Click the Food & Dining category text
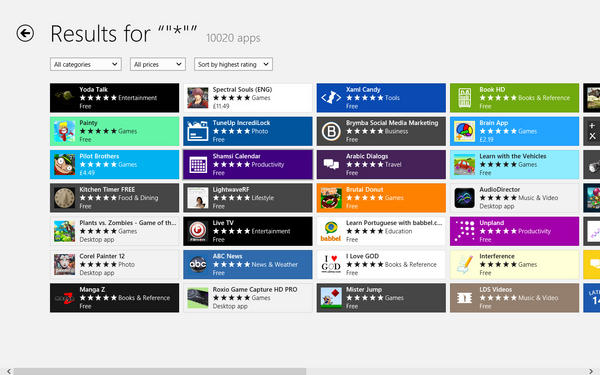This screenshot has width=600, height=375. click(138, 198)
